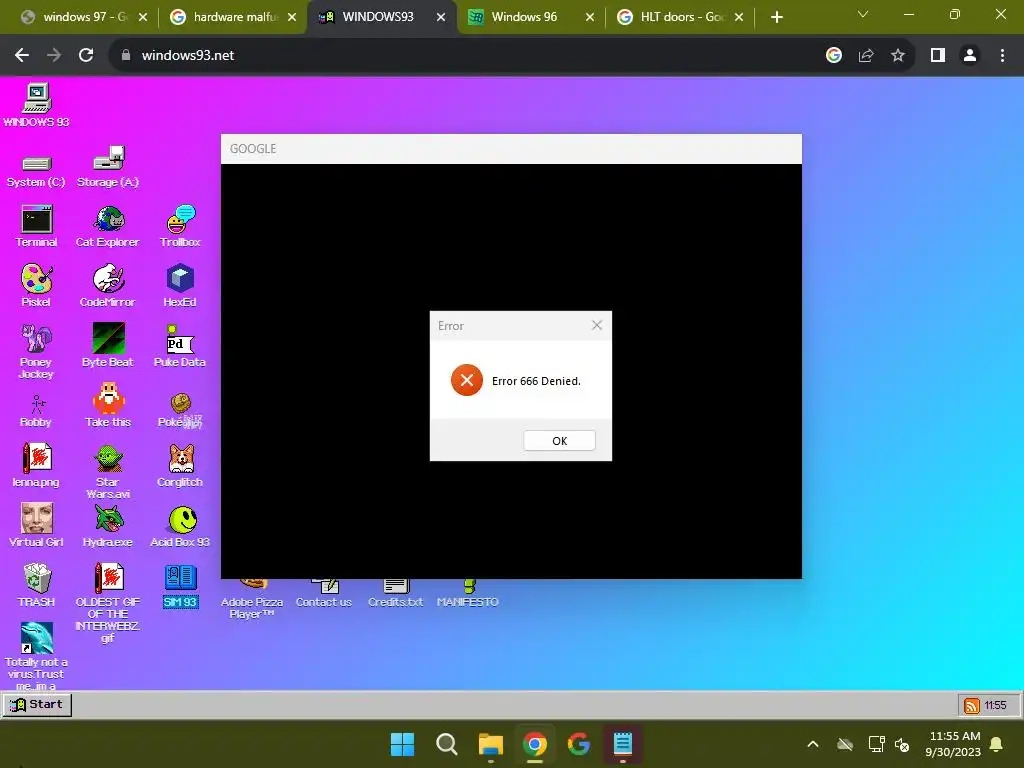Open the taskbar clock showing 11:55 AM
The height and width of the screenshot is (768, 1024).
tap(953, 744)
